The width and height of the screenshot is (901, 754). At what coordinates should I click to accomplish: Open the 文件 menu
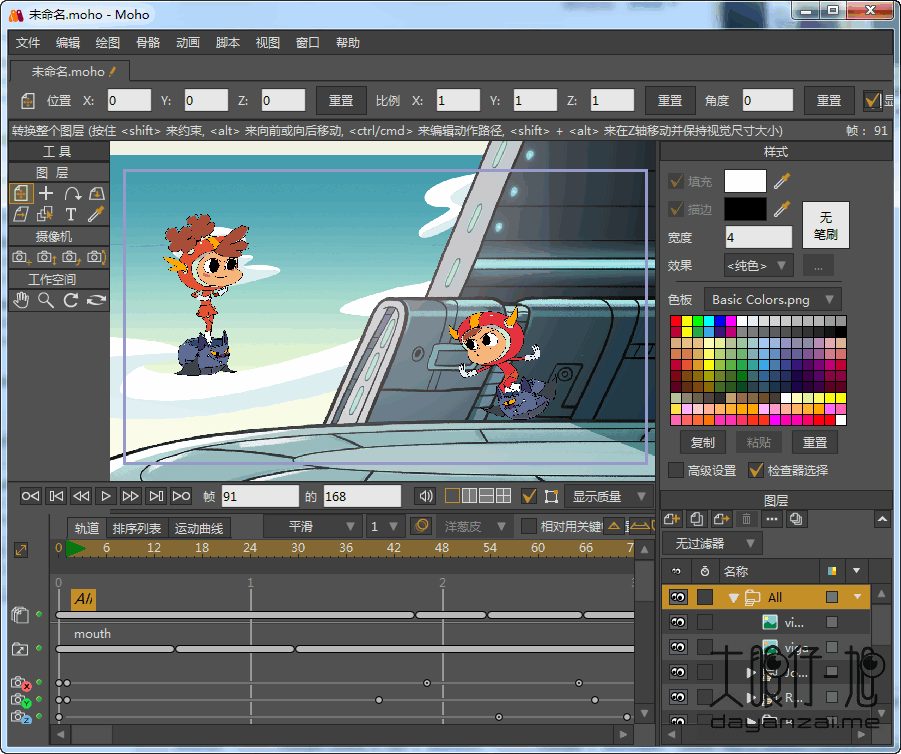[28, 43]
